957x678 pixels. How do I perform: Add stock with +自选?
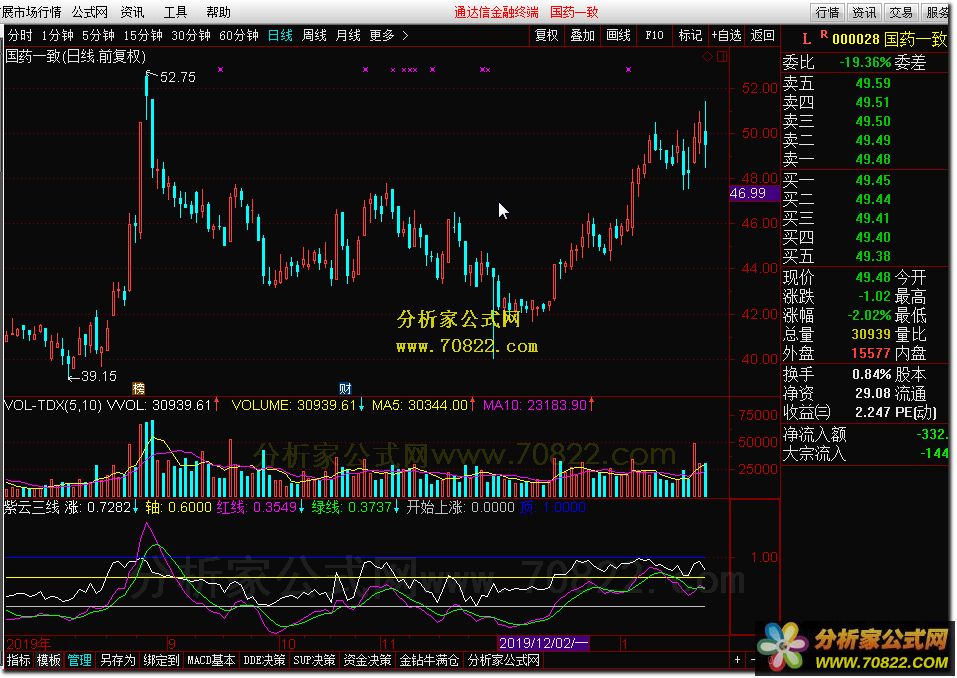[x=726, y=35]
